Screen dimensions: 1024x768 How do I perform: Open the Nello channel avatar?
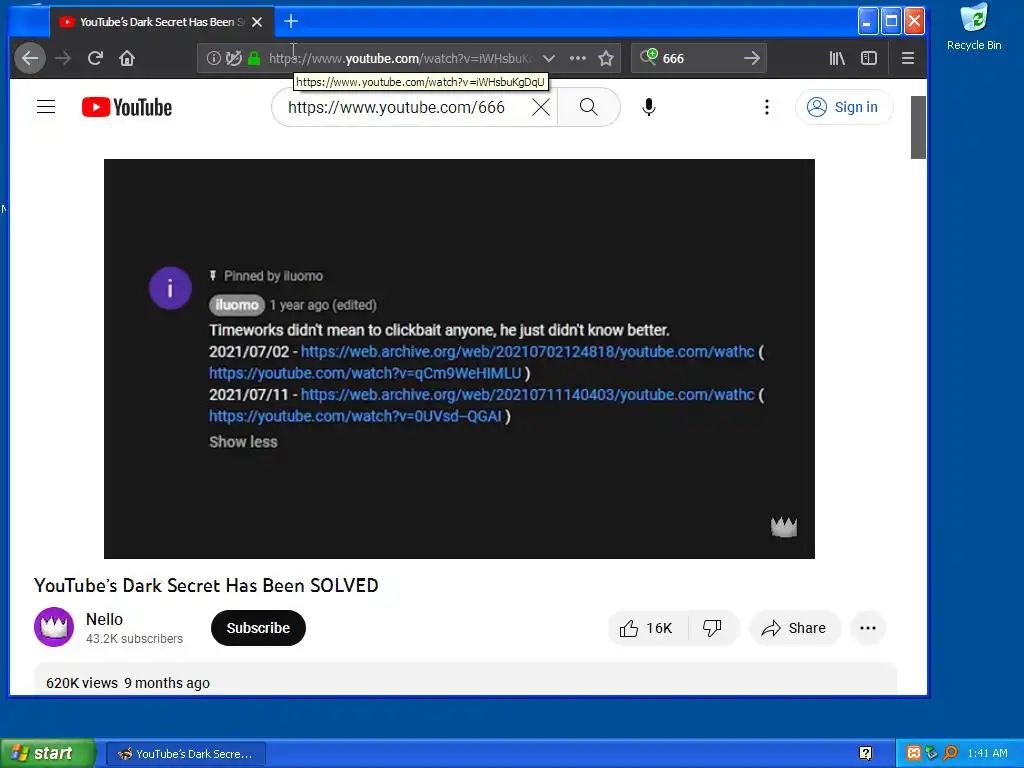pyautogui.click(x=54, y=627)
